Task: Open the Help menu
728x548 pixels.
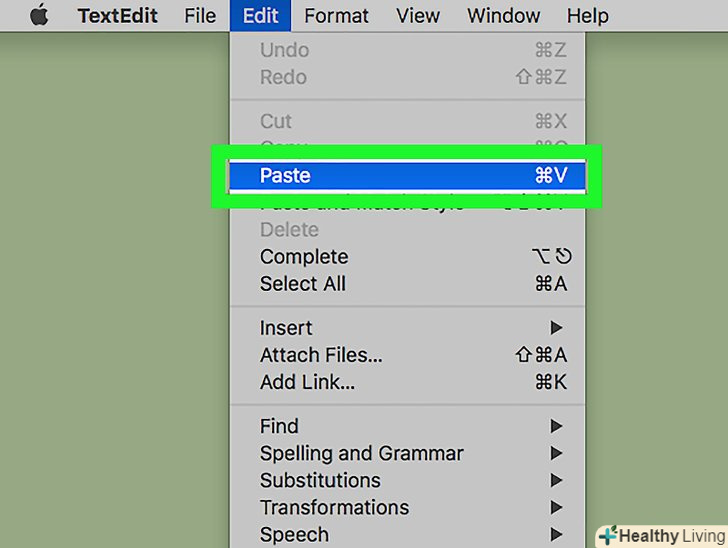Action: (587, 16)
